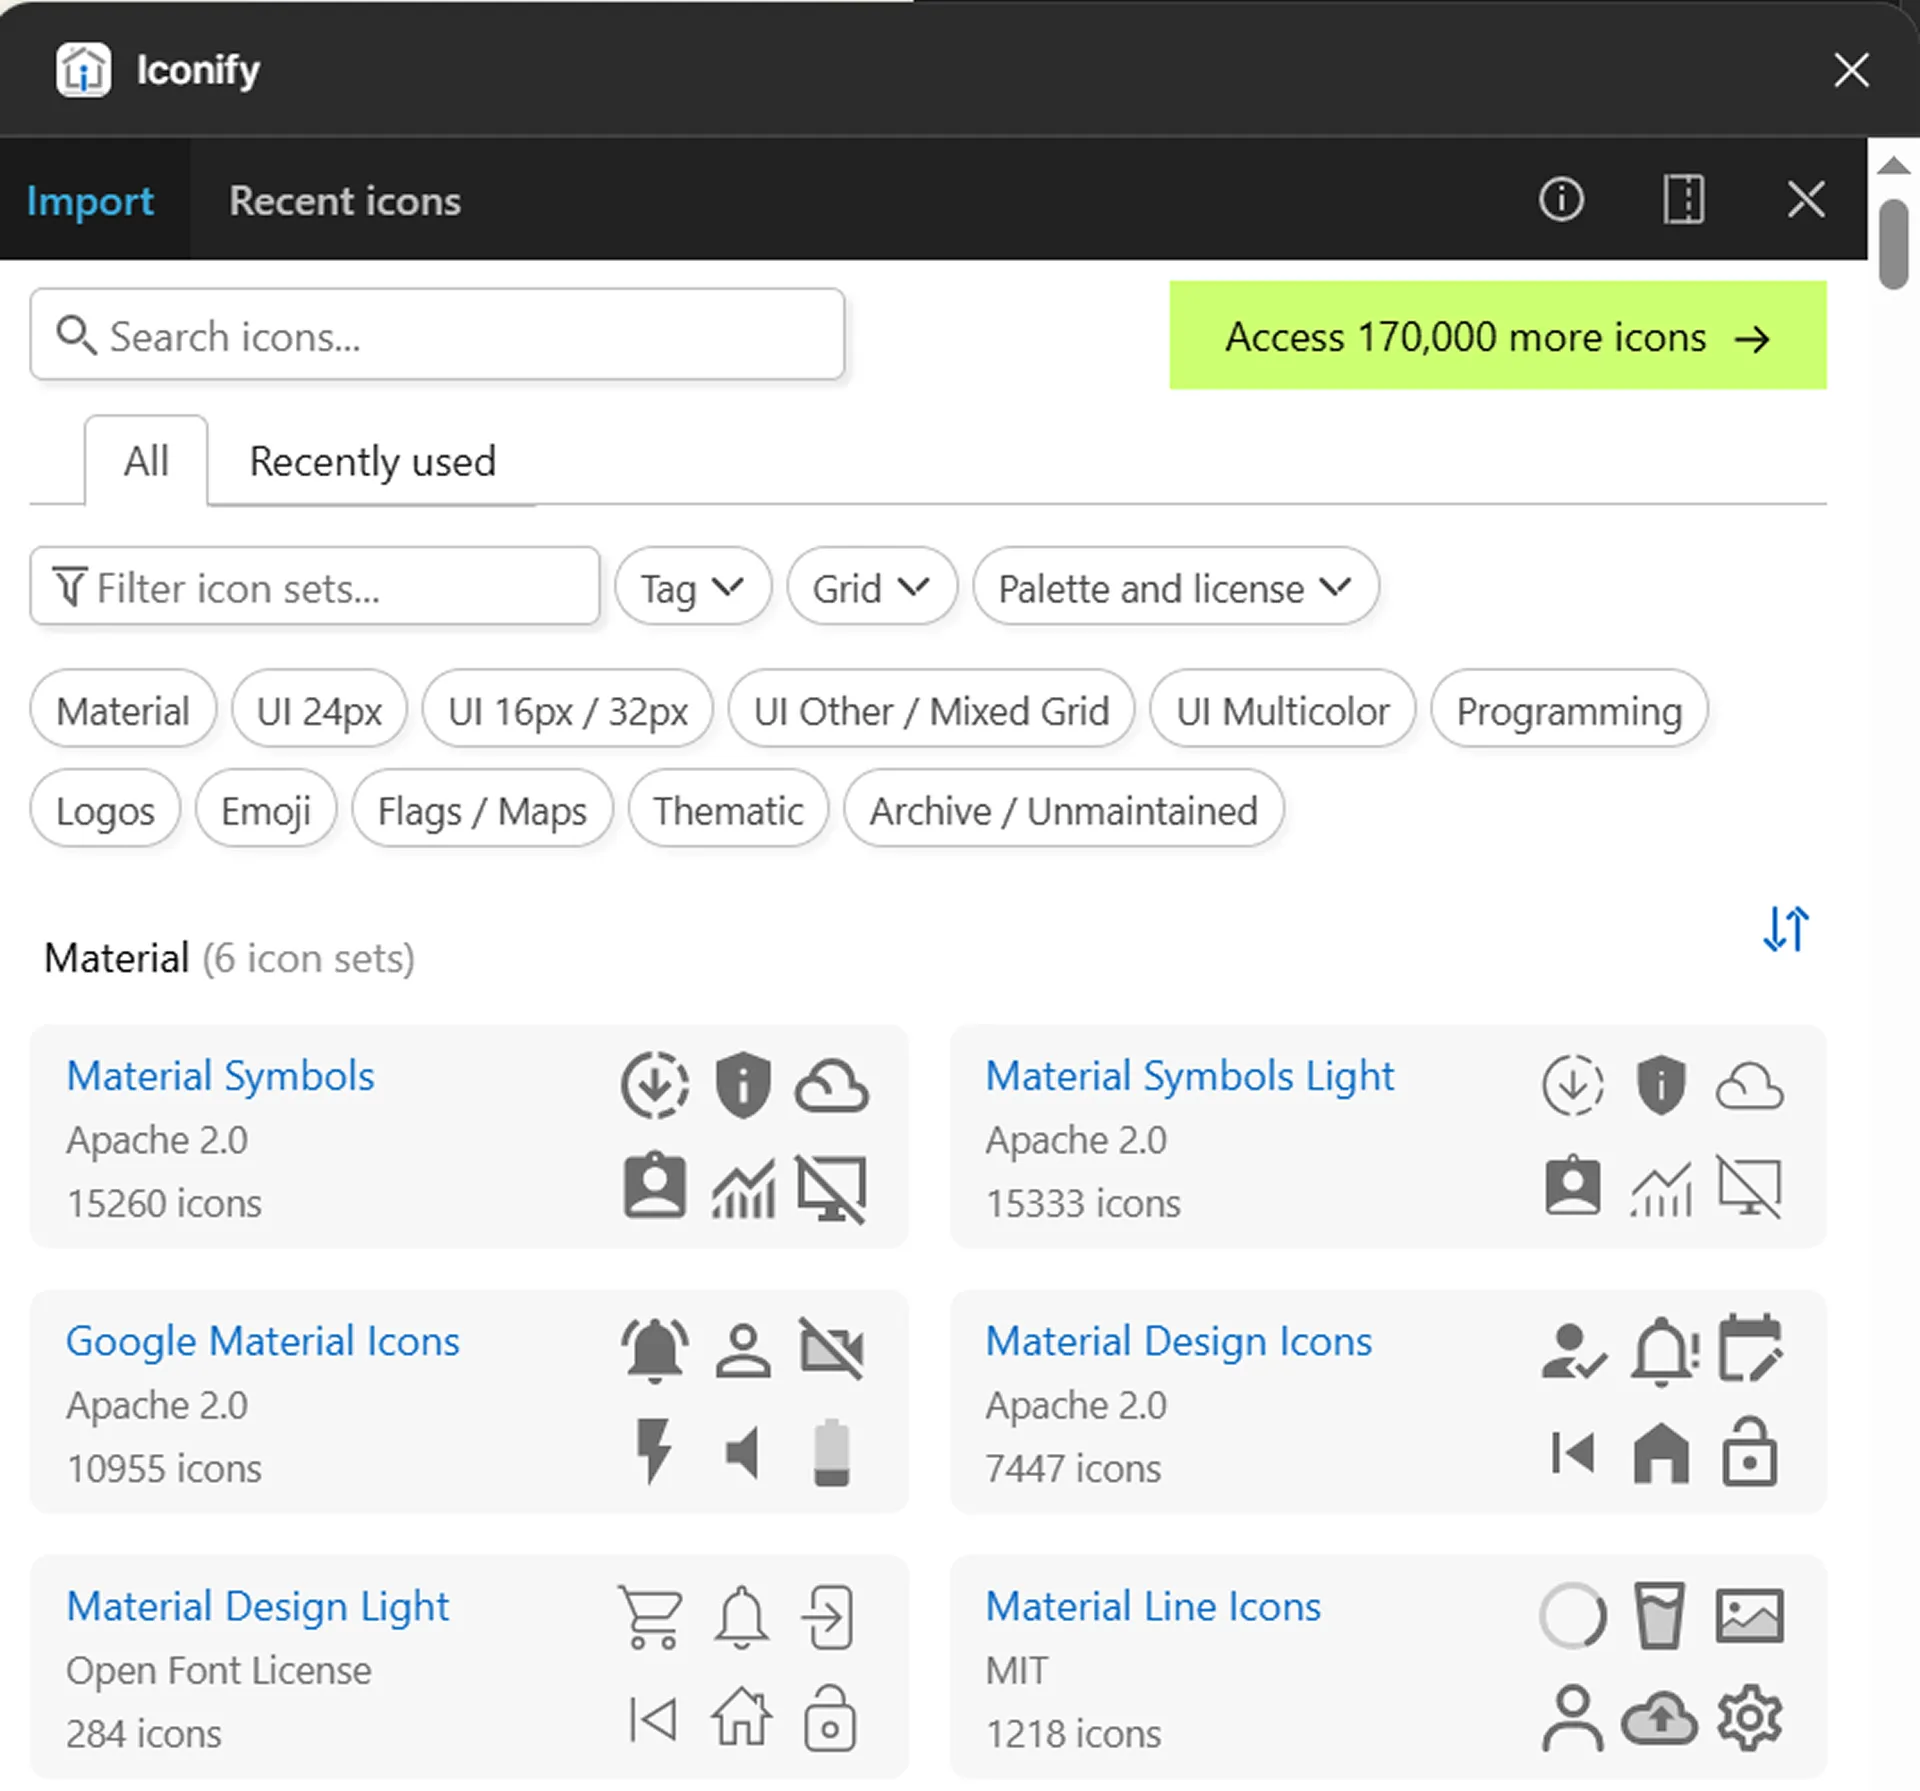Screen dimensions: 1920x1791
Task: Expand the Tag dropdown
Action: pyautogui.click(x=693, y=587)
